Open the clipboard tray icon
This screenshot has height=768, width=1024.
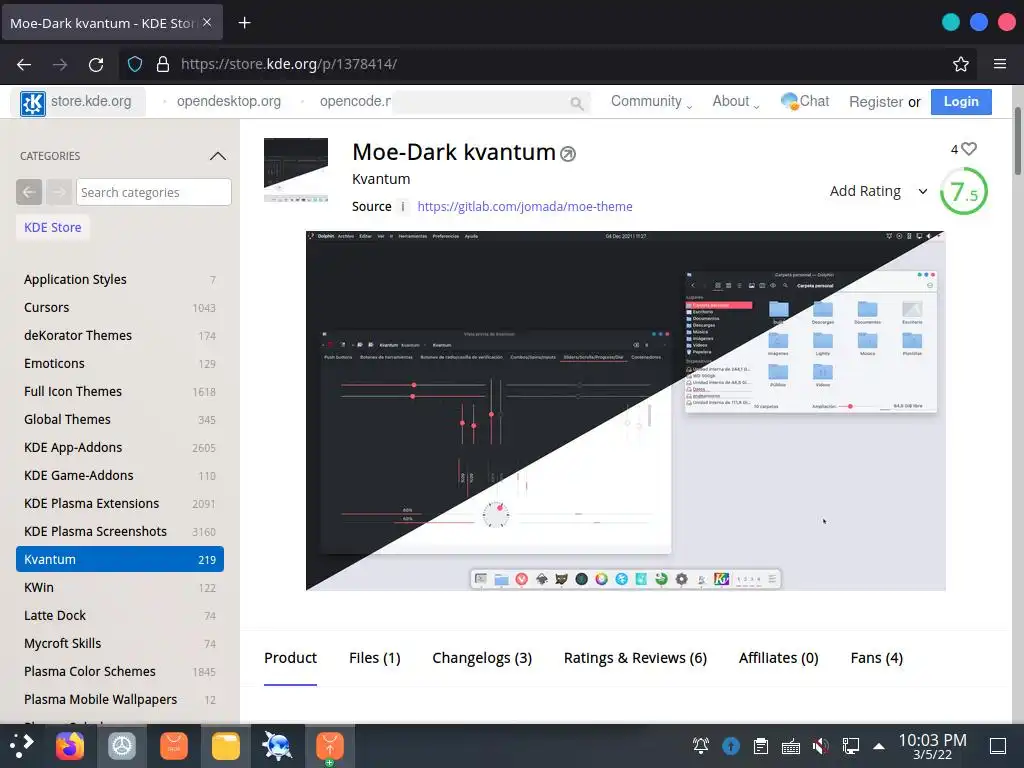pyautogui.click(x=760, y=745)
